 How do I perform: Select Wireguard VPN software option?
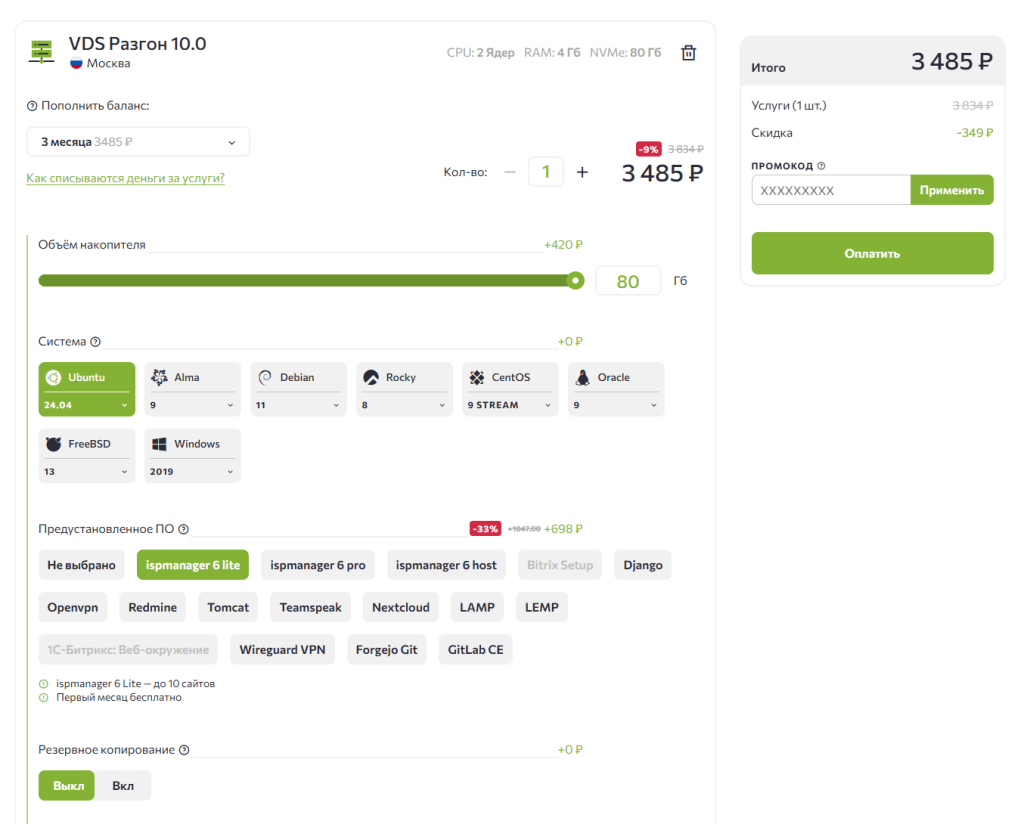point(282,649)
